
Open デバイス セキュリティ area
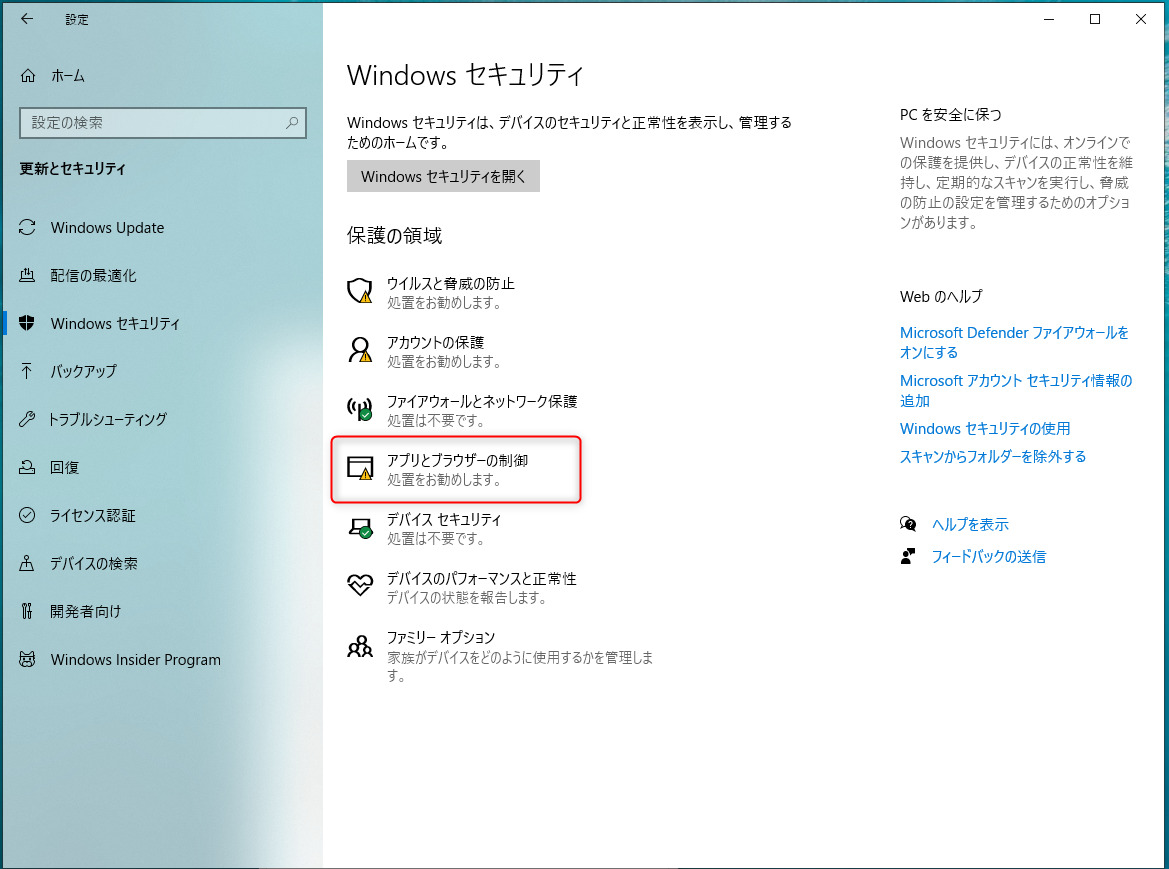(x=425, y=528)
